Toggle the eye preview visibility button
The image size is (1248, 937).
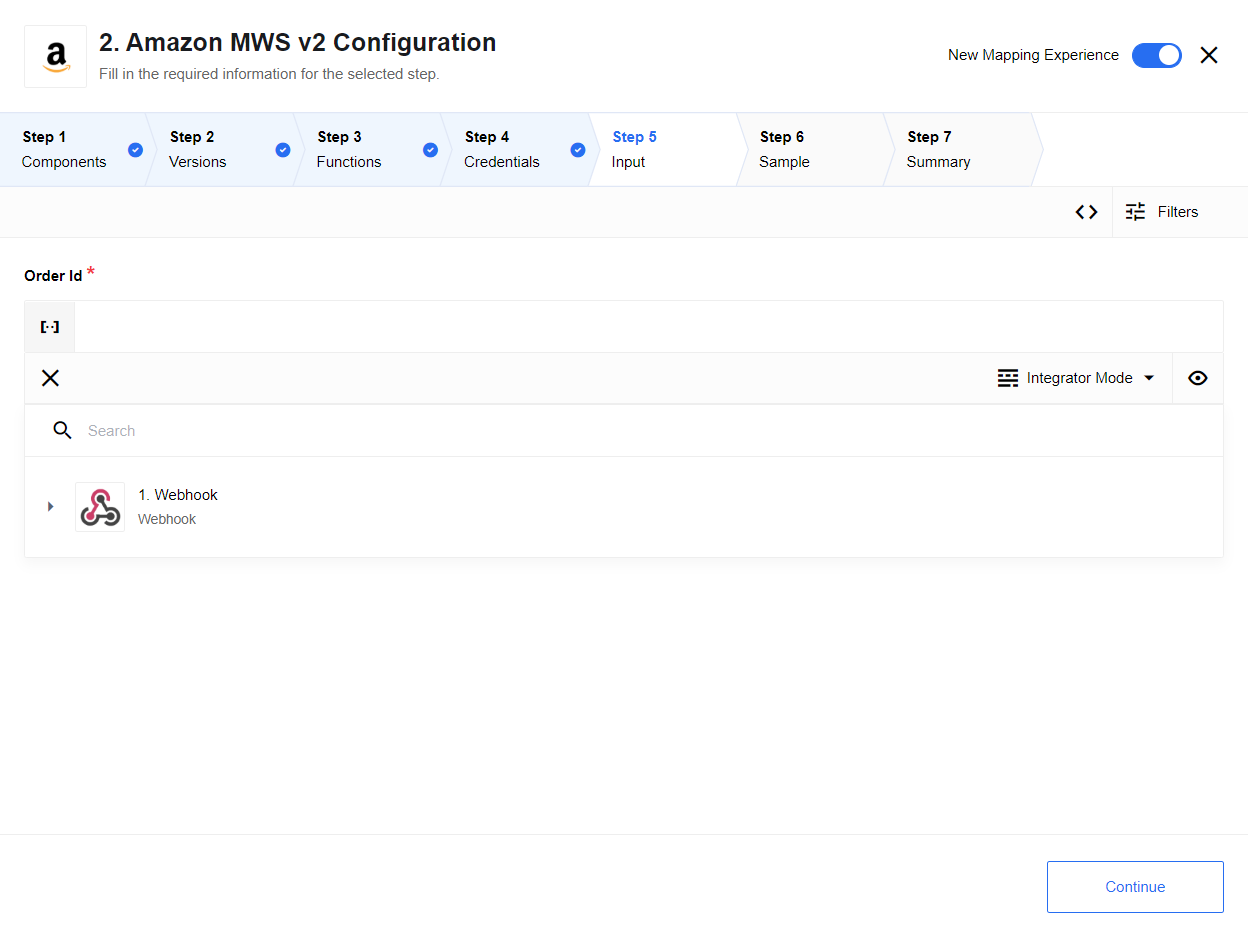[1198, 378]
